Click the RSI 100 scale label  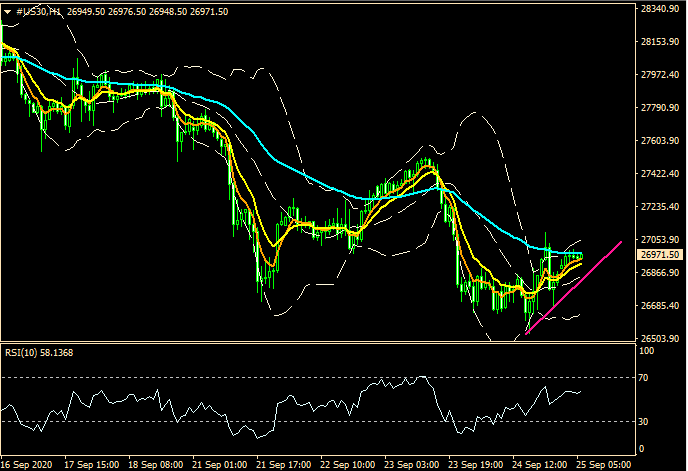tap(648, 352)
